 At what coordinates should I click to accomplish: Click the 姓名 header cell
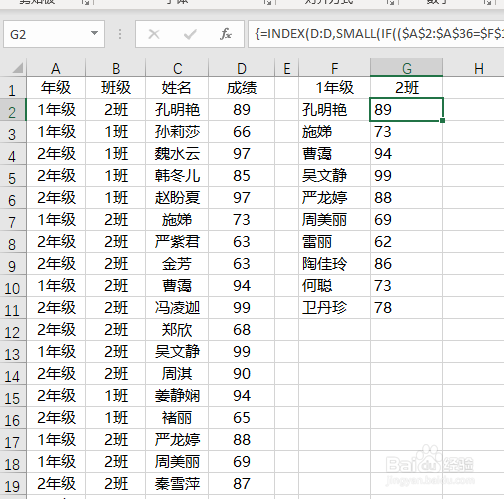pos(177,88)
